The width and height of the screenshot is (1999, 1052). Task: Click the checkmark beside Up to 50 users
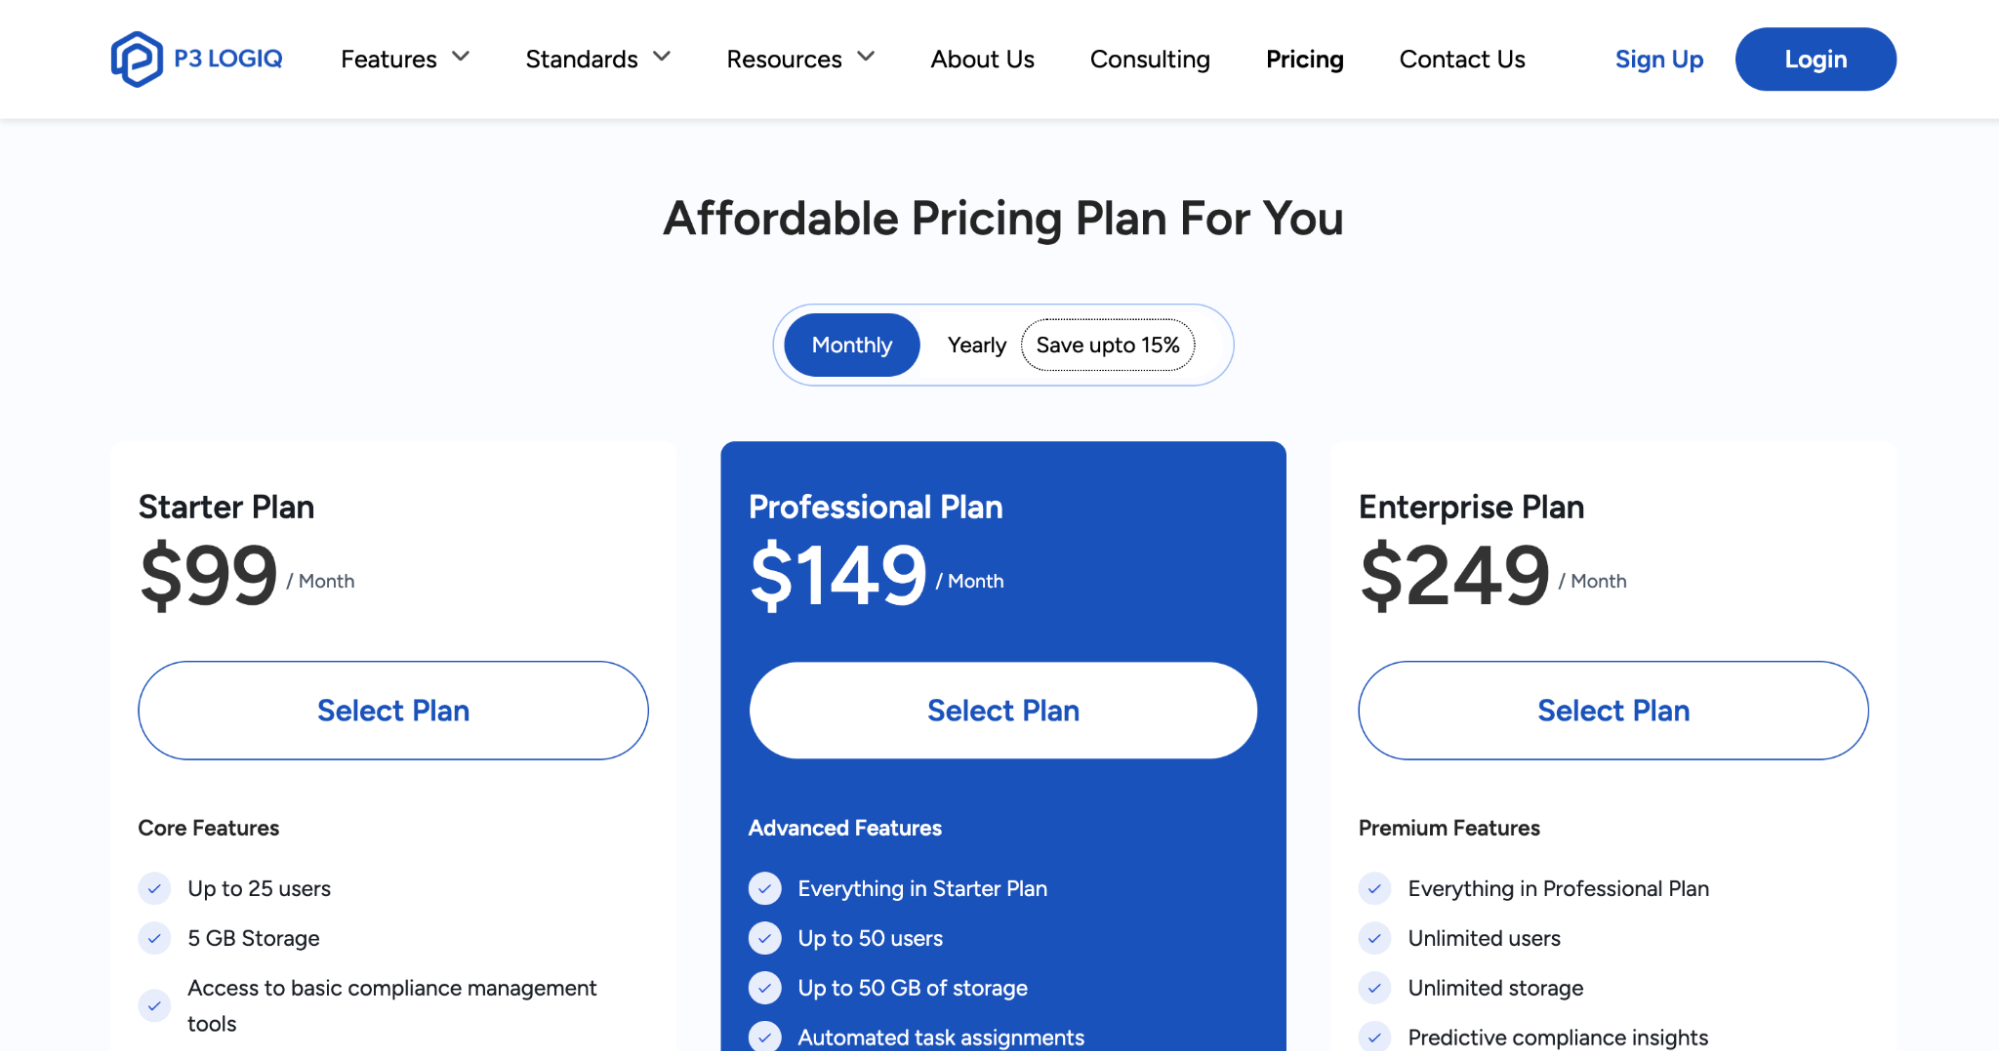pos(764,938)
